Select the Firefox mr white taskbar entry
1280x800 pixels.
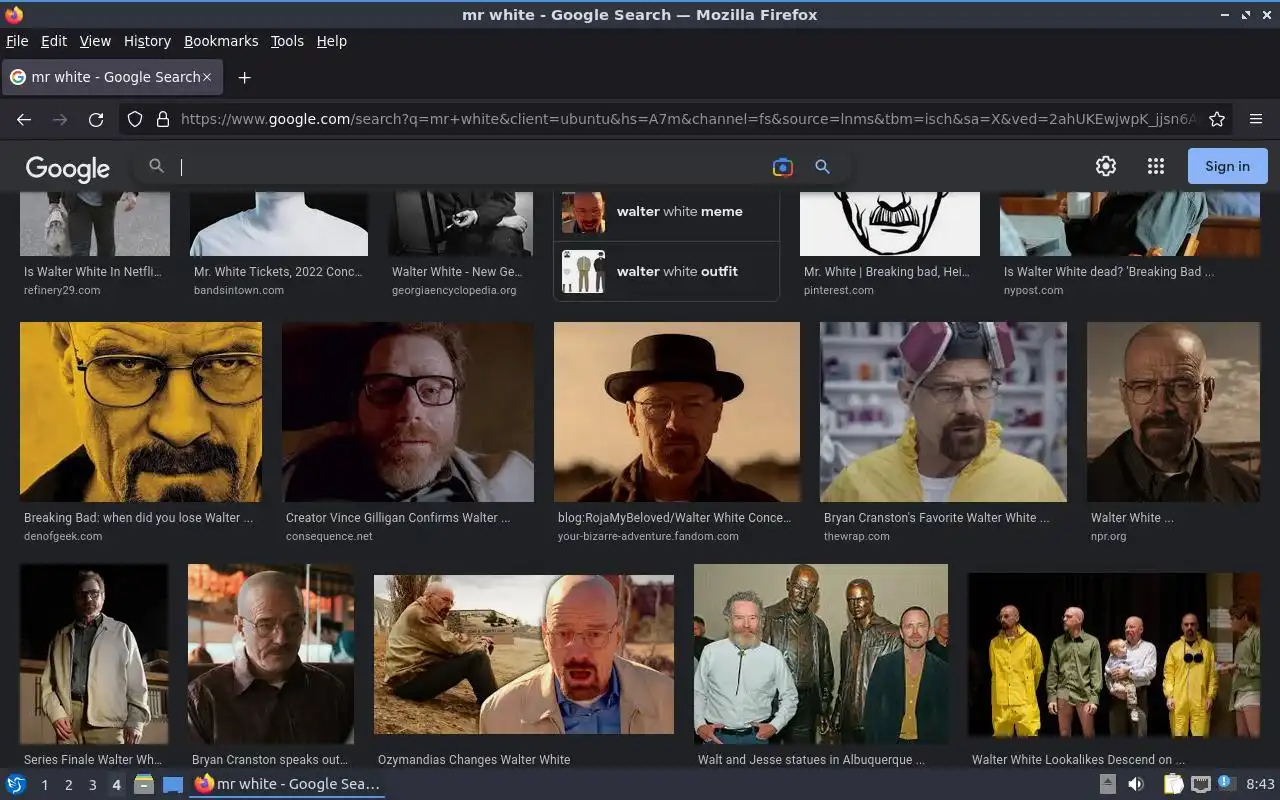pos(288,784)
